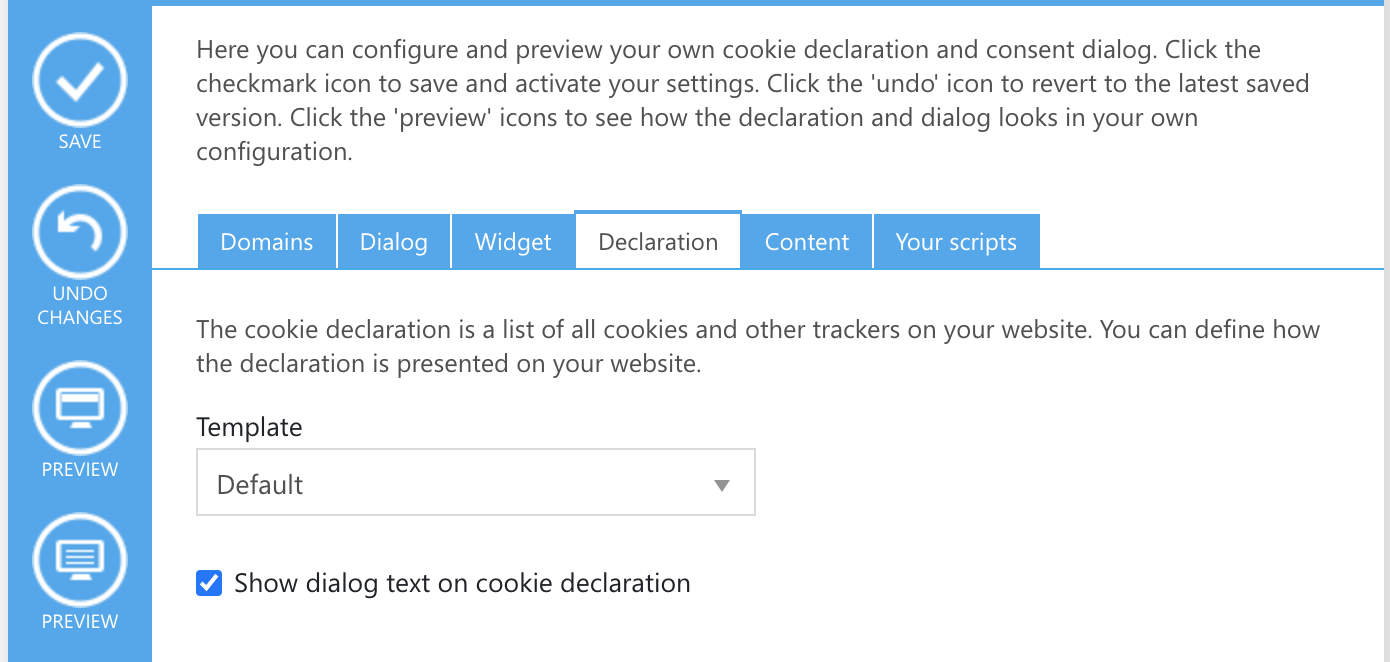Click the upper PREVIEW text label
The height and width of the screenshot is (662, 1390).
(x=80, y=469)
